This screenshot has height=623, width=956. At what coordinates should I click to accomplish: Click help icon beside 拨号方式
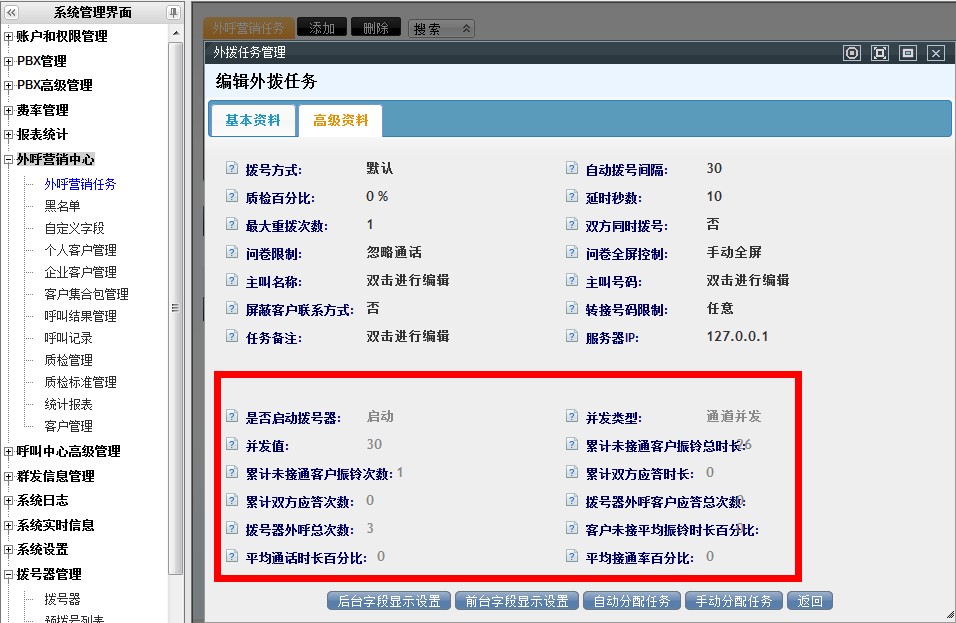[x=232, y=168]
